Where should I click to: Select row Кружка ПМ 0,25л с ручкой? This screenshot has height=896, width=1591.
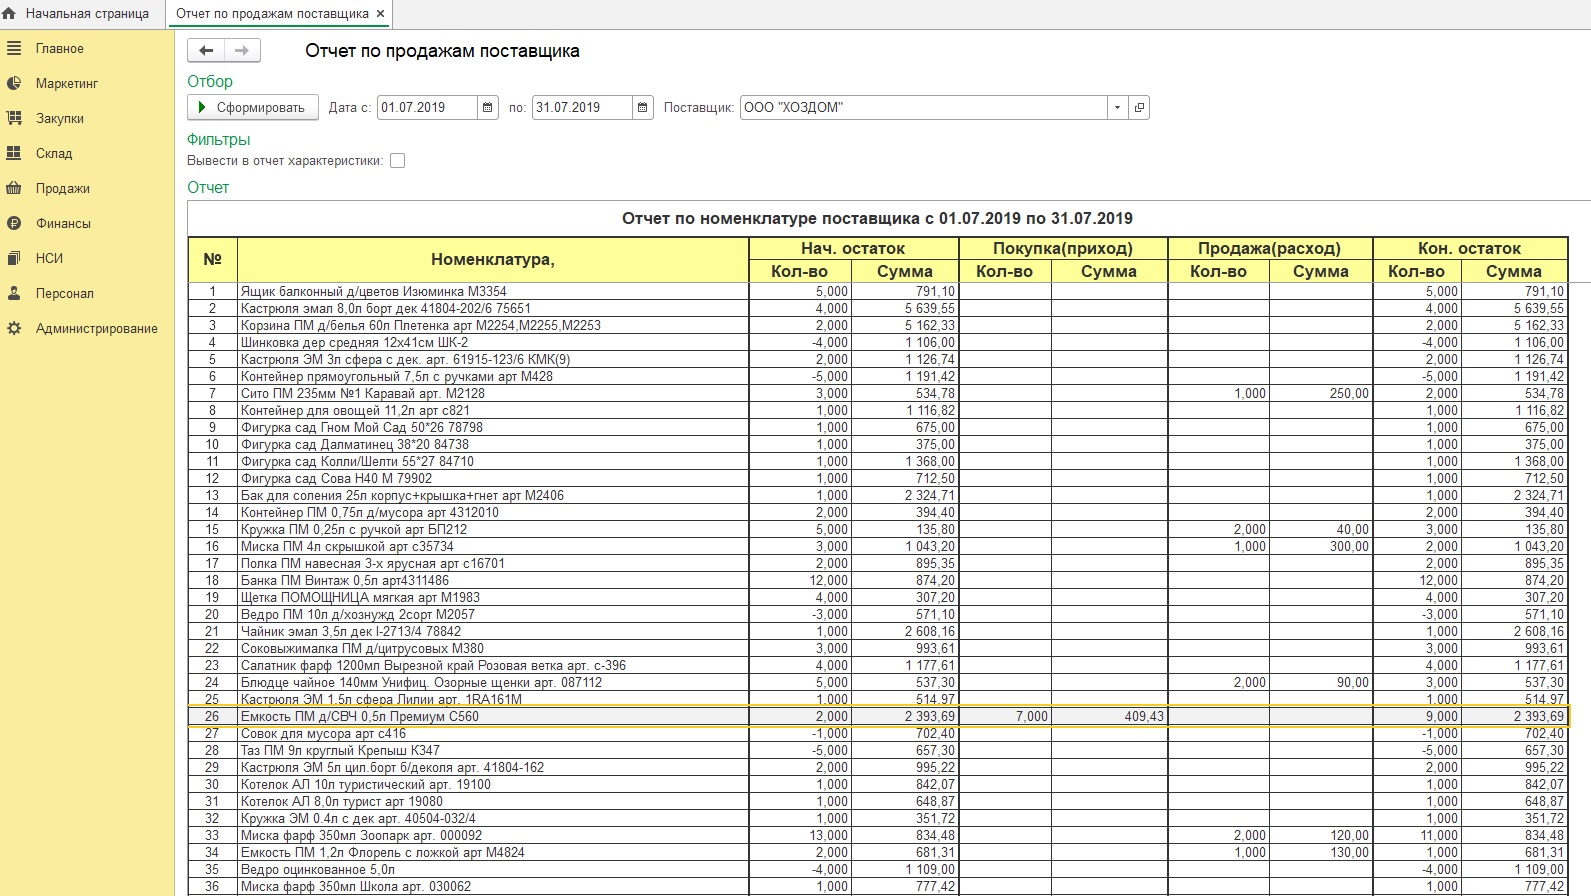pyautogui.click(x=878, y=529)
